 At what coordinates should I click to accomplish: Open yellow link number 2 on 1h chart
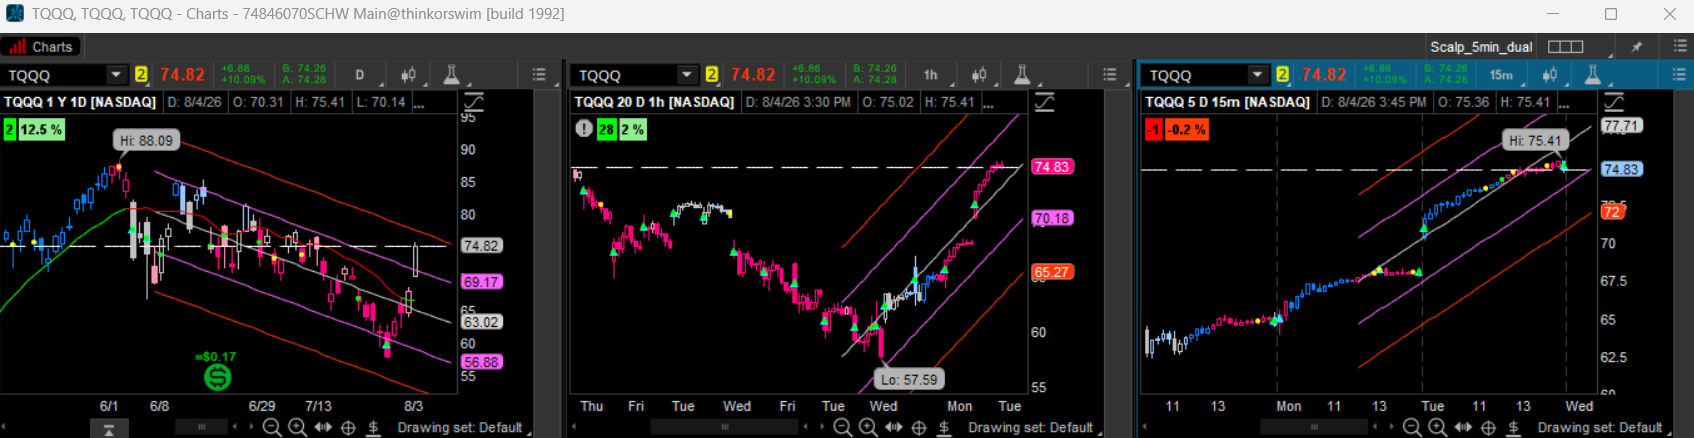point(712,75)
